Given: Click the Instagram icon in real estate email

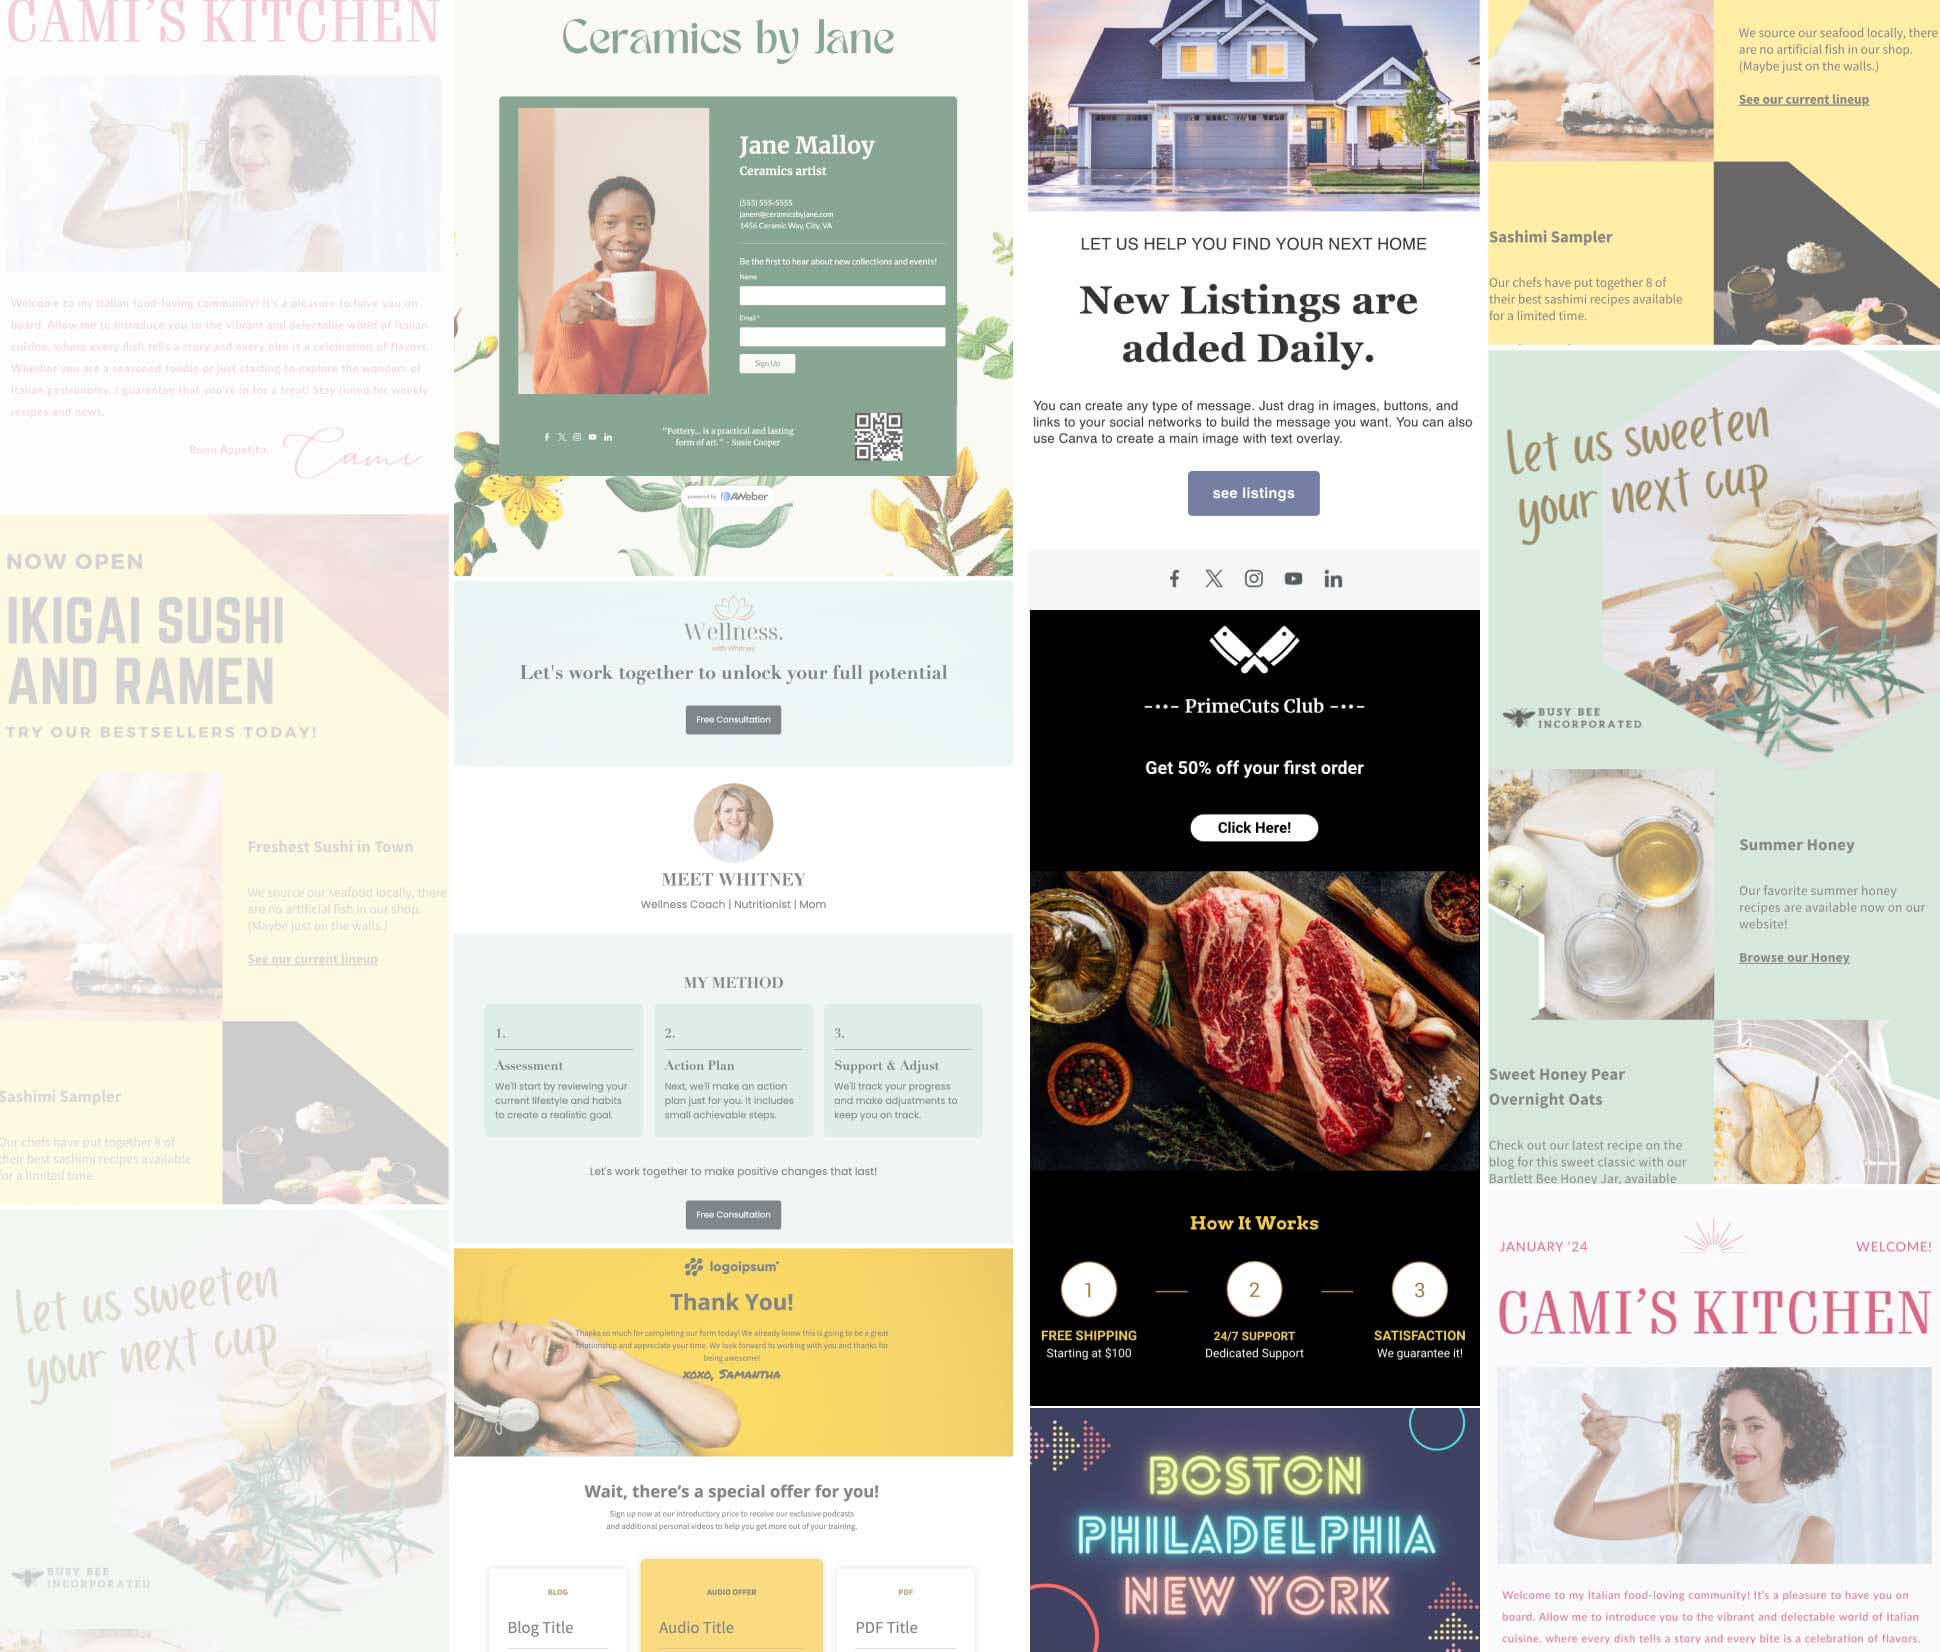Looking at the screenshot, I should pos(1253,577).
